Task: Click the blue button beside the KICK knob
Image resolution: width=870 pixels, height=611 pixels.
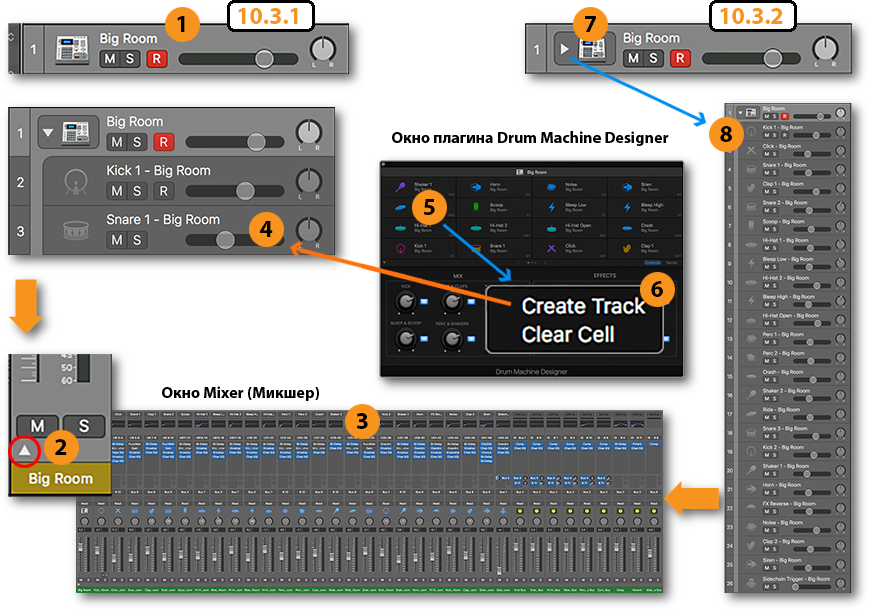Action: tap(424, 301)
